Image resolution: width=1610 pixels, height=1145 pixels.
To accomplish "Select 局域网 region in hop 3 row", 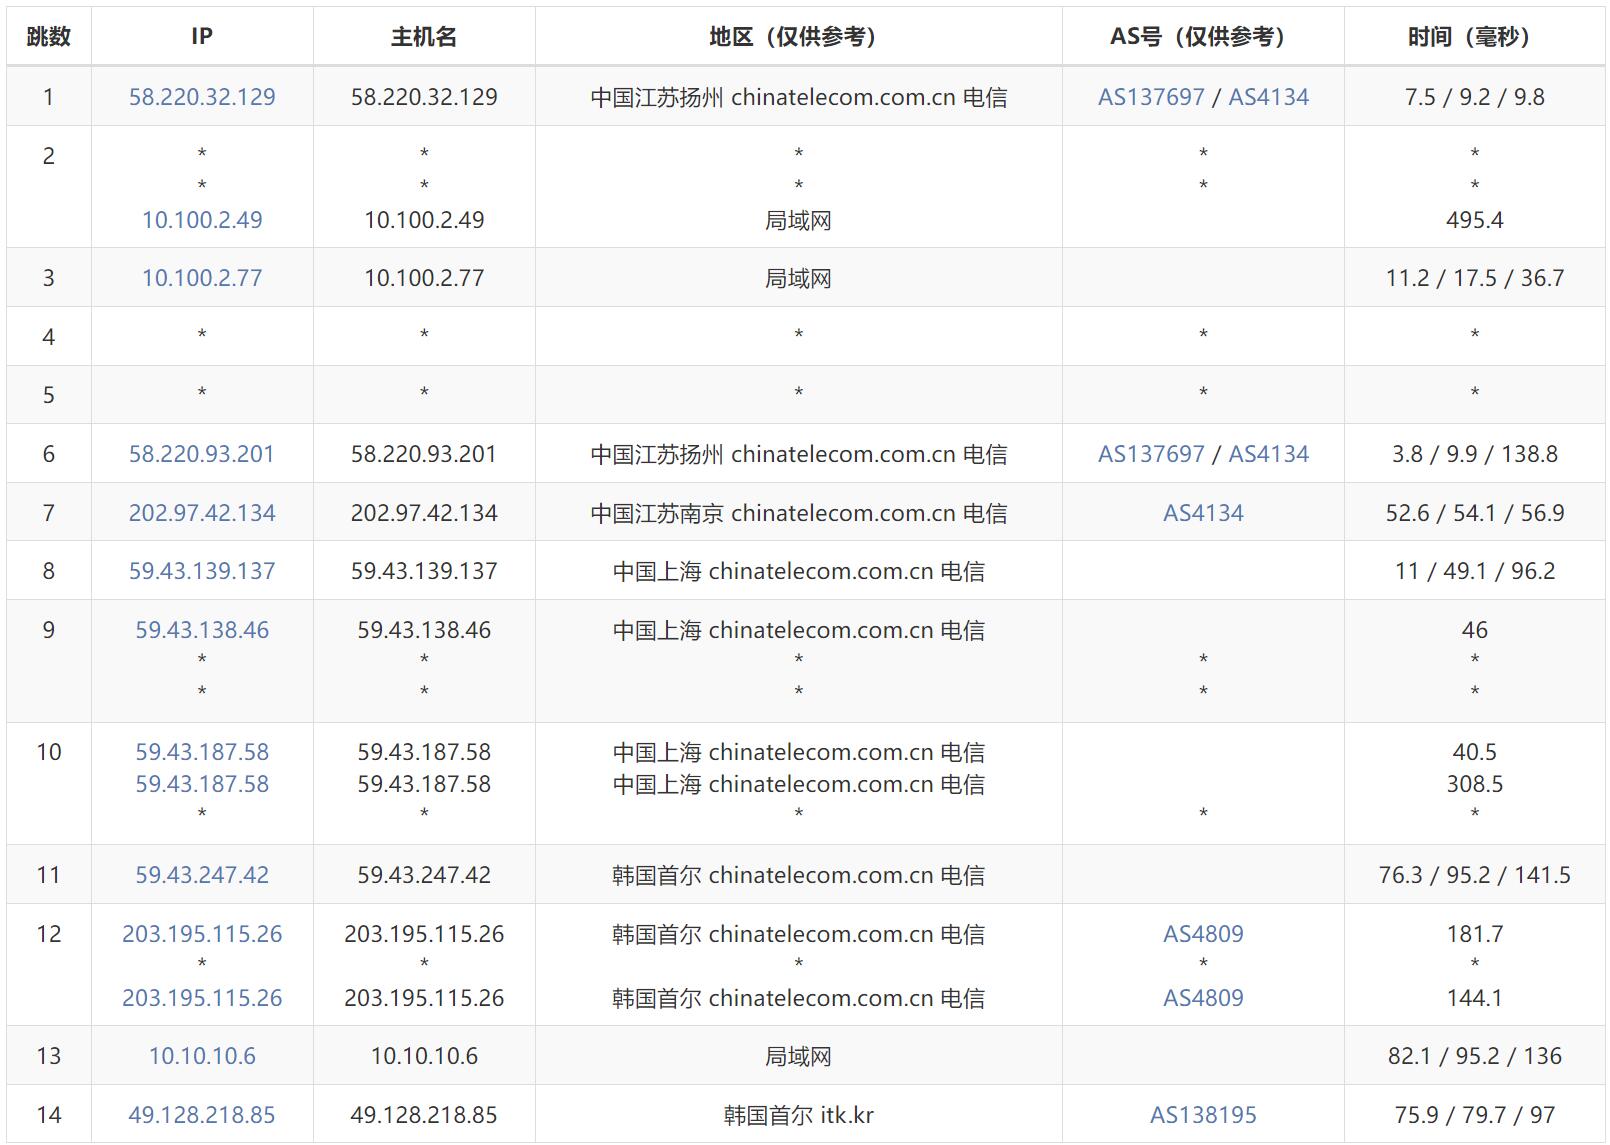I will point(798,278).
